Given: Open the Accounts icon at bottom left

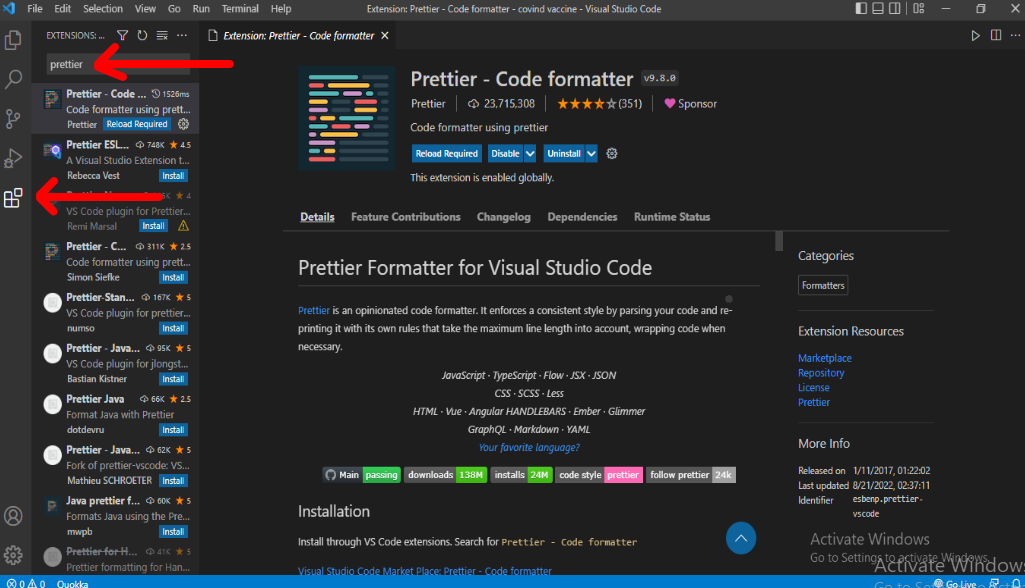Looking at the screenshot, I should coord(14,516).
